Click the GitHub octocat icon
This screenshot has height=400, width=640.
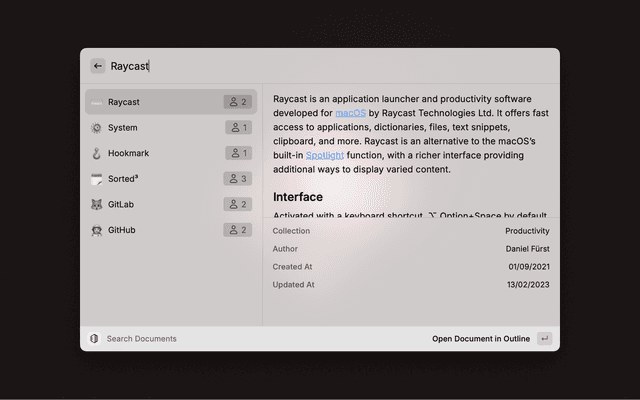[96, 230]
